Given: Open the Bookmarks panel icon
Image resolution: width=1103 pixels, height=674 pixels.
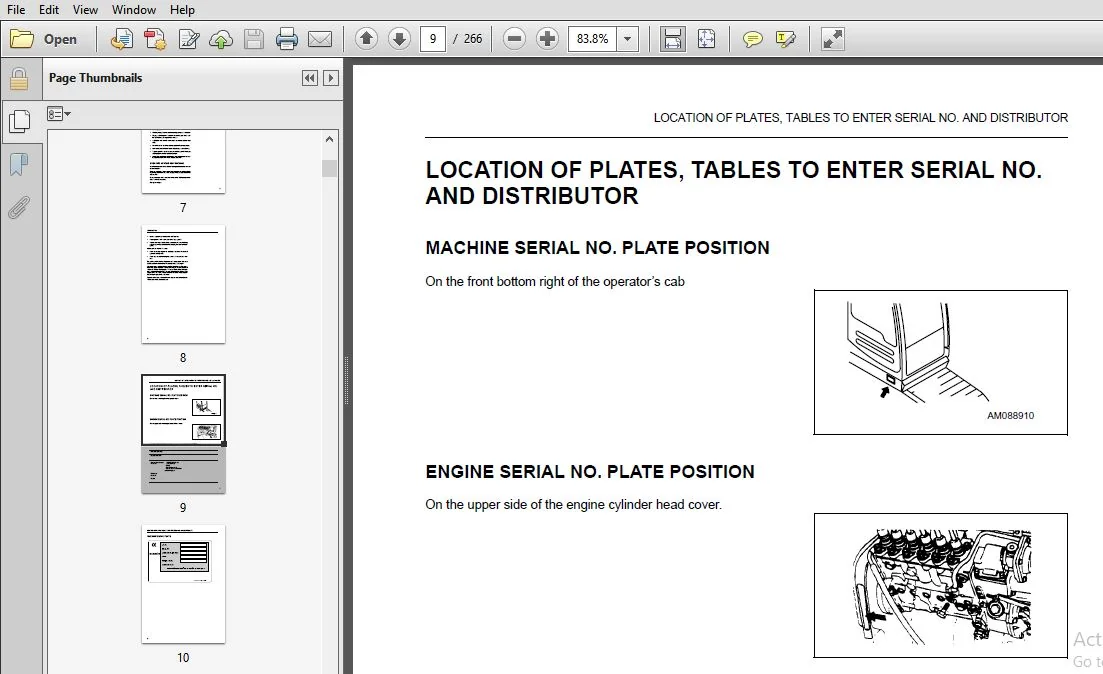Looking at the screenshot, I should [19, 165].
